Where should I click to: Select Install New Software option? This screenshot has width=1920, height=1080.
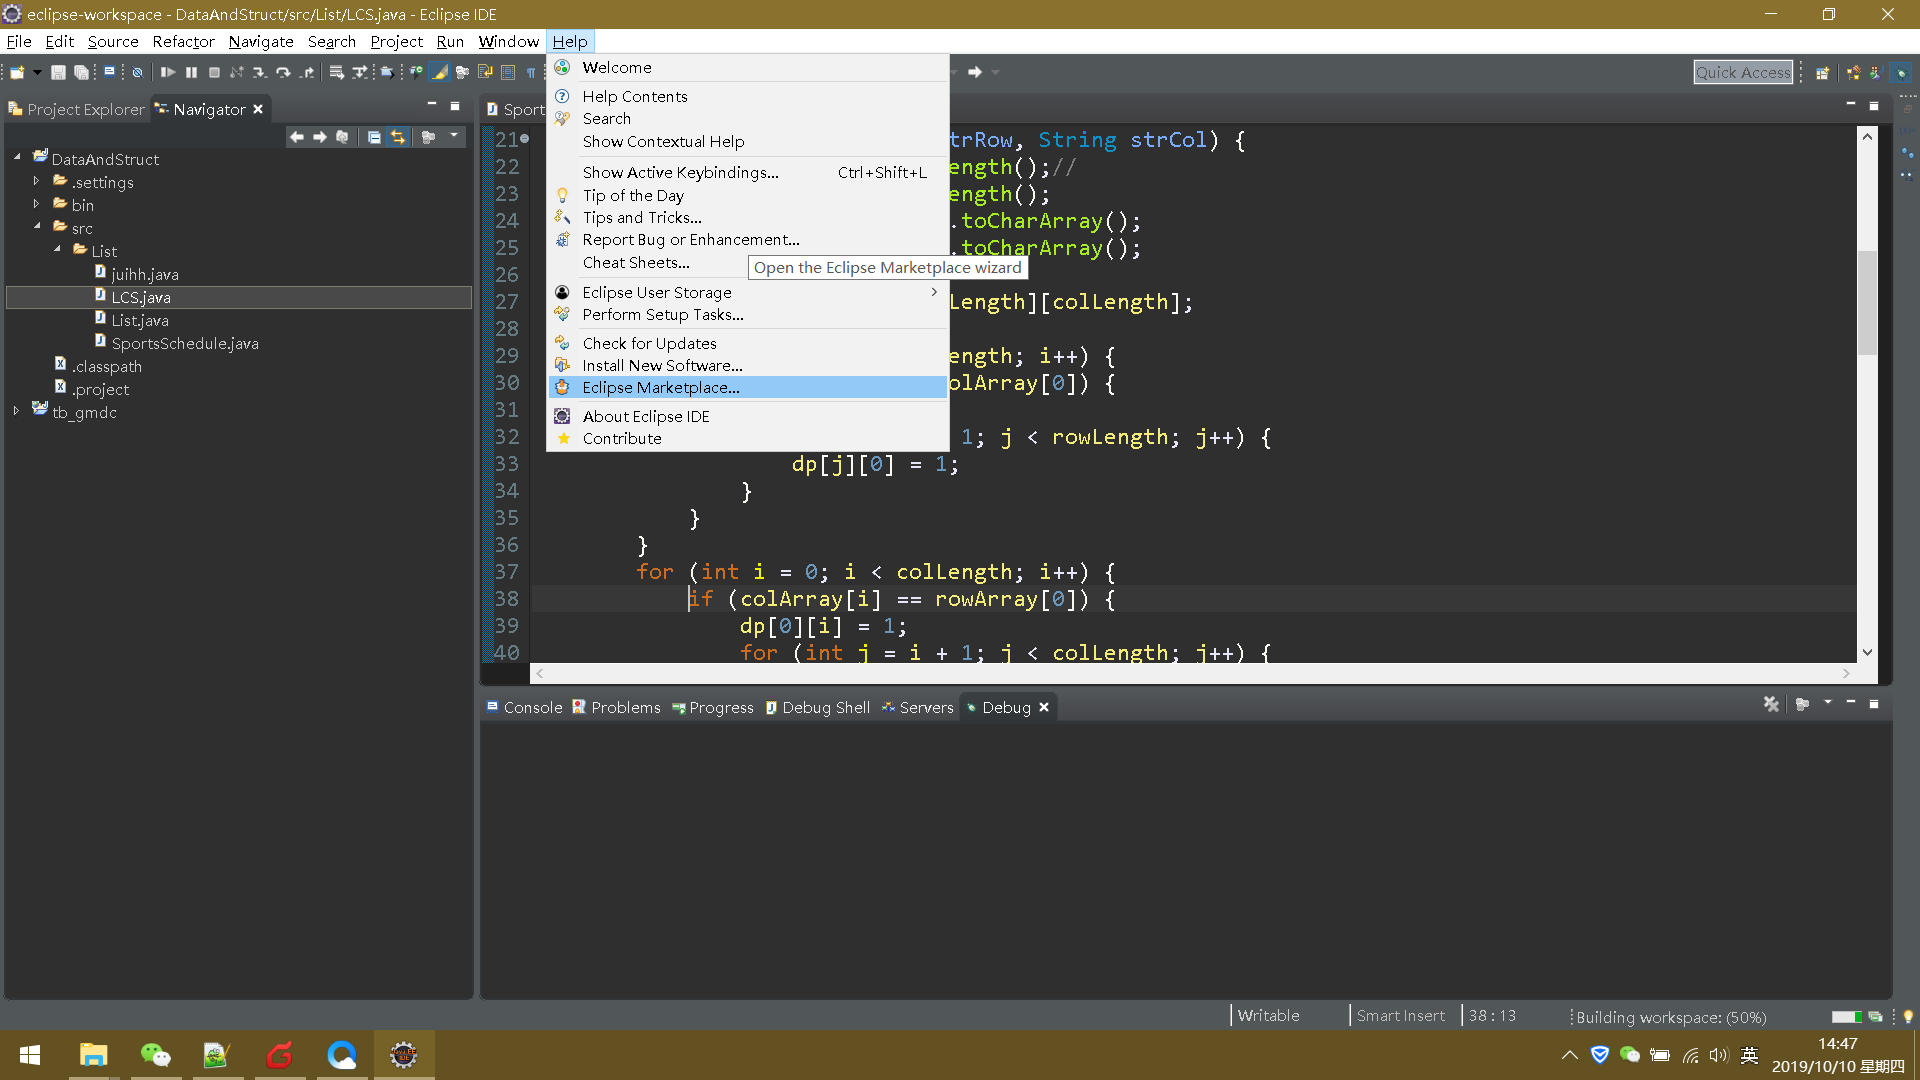click(x=662, y=365)
